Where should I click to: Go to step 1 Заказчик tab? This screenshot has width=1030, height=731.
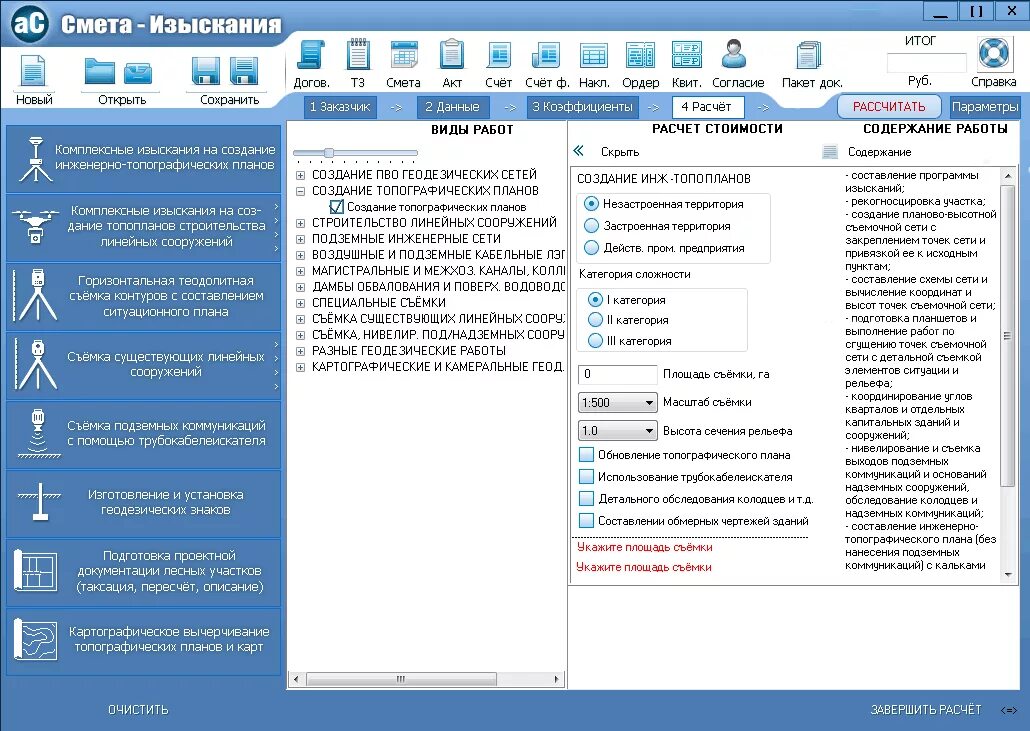click(340, 106)
